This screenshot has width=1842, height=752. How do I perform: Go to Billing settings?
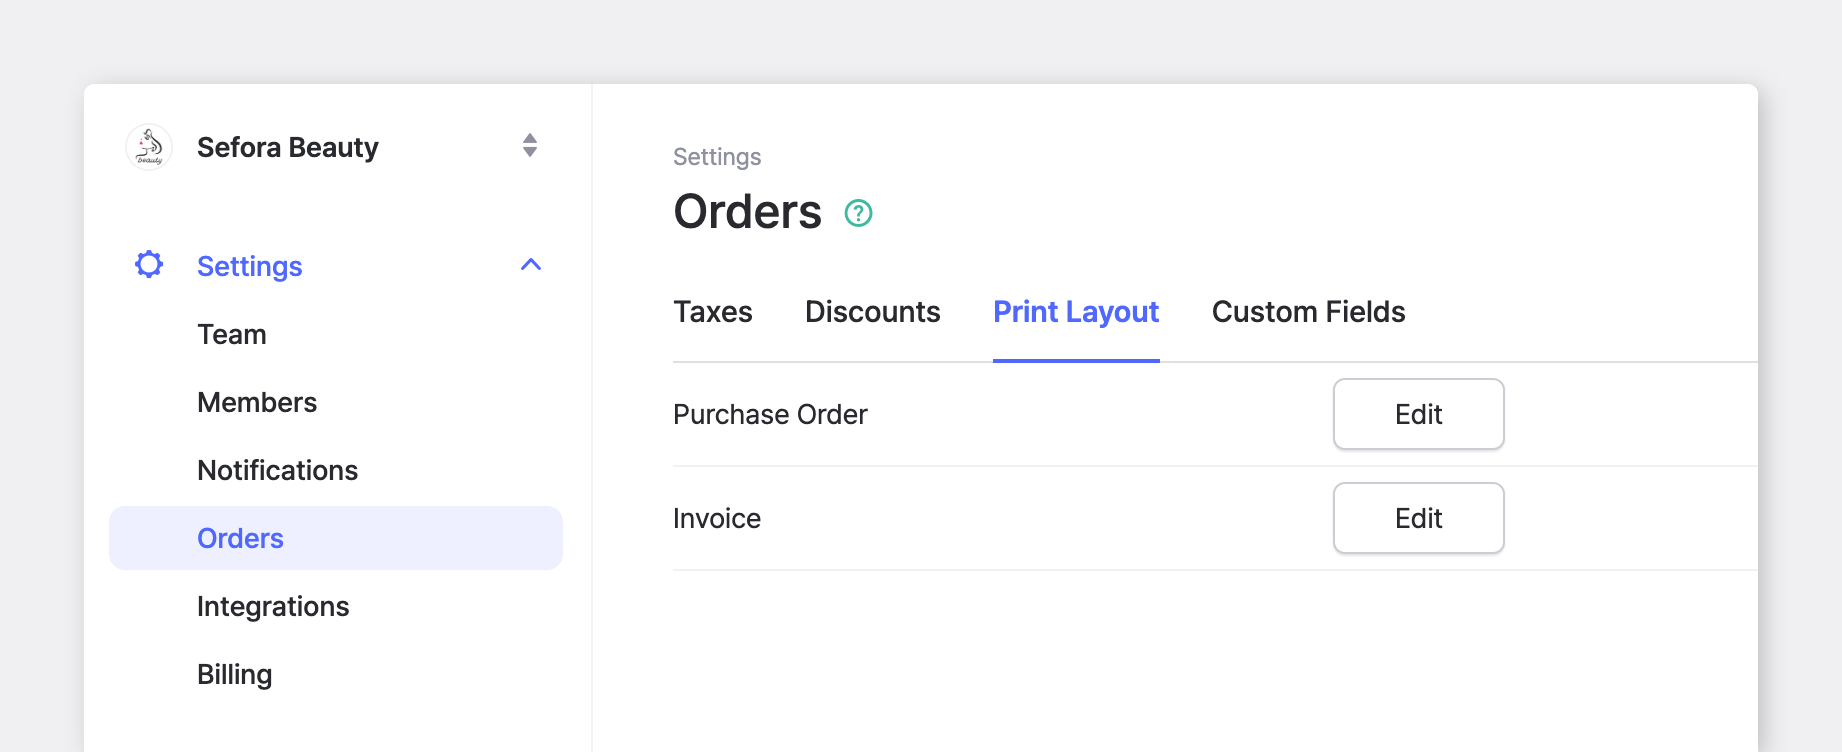pos(235,674)
